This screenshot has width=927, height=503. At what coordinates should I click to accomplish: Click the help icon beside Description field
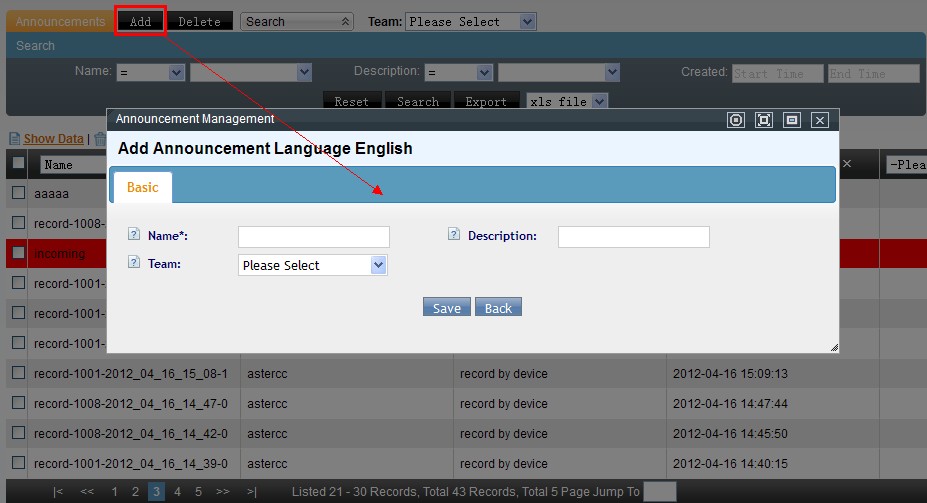454,234
